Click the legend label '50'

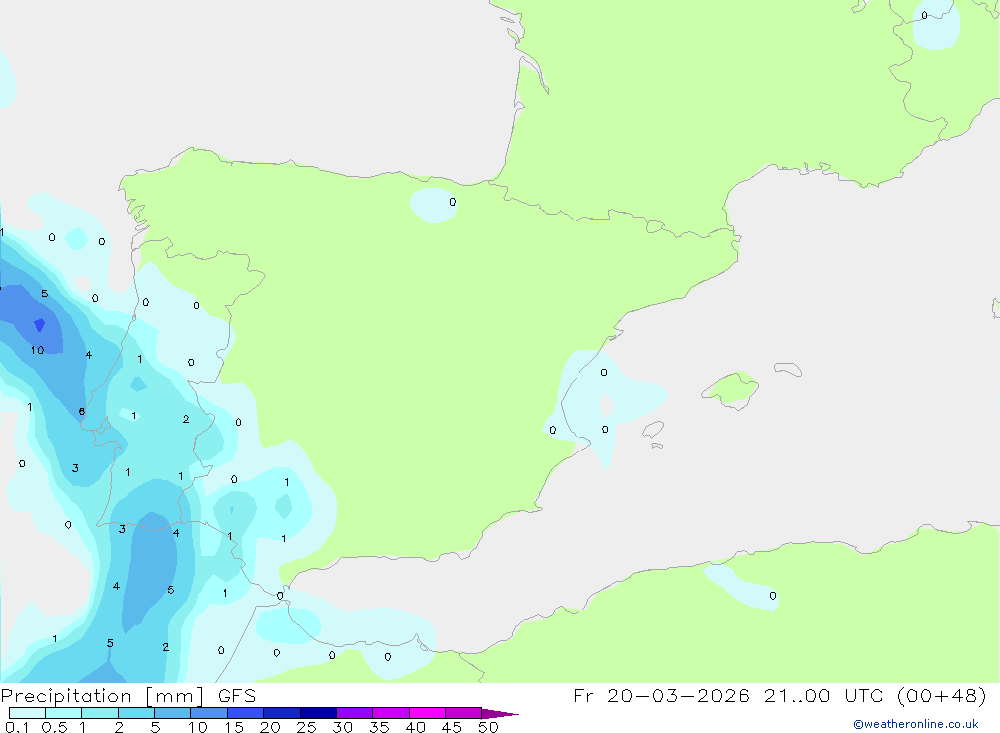pos(488,727)
